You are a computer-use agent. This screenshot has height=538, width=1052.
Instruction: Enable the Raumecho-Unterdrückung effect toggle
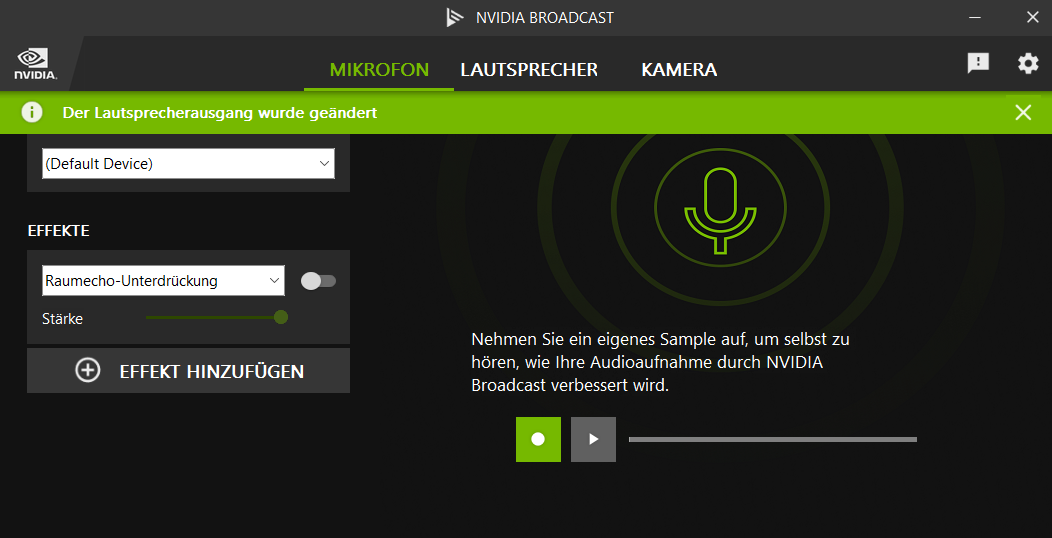318,281
